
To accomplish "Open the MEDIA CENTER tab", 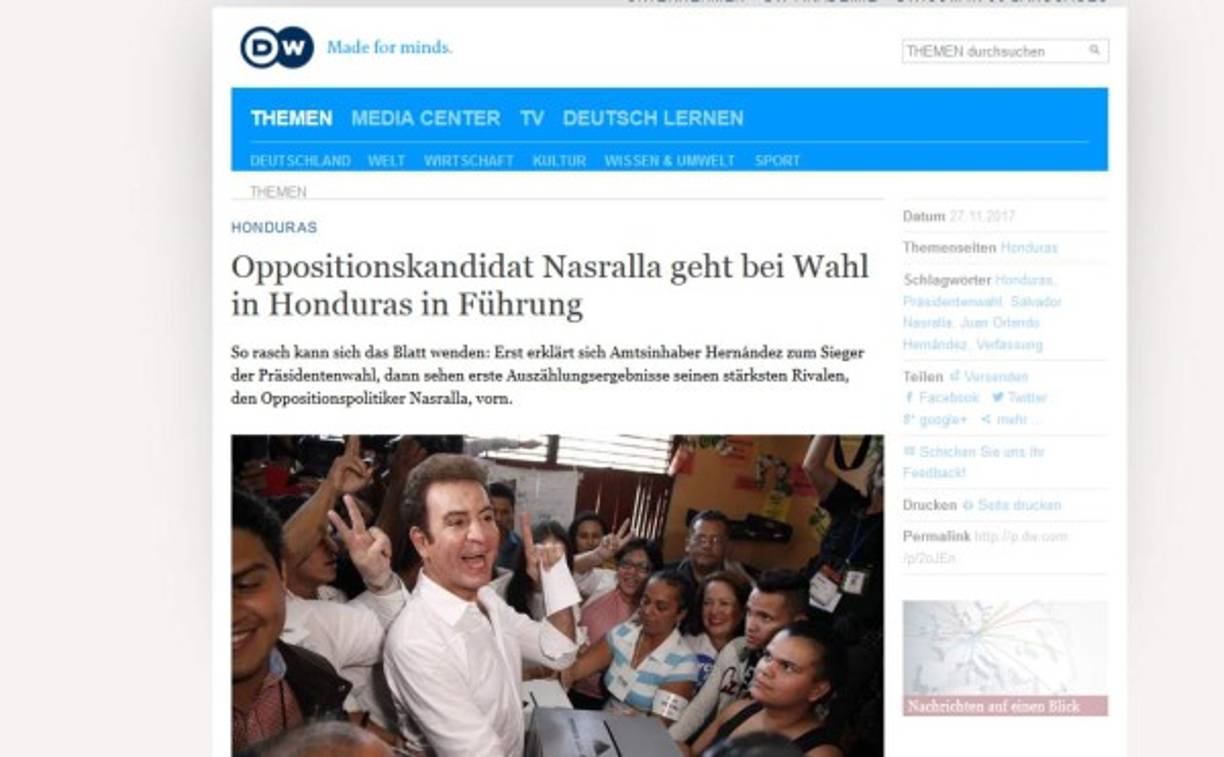I will (425, 118).
